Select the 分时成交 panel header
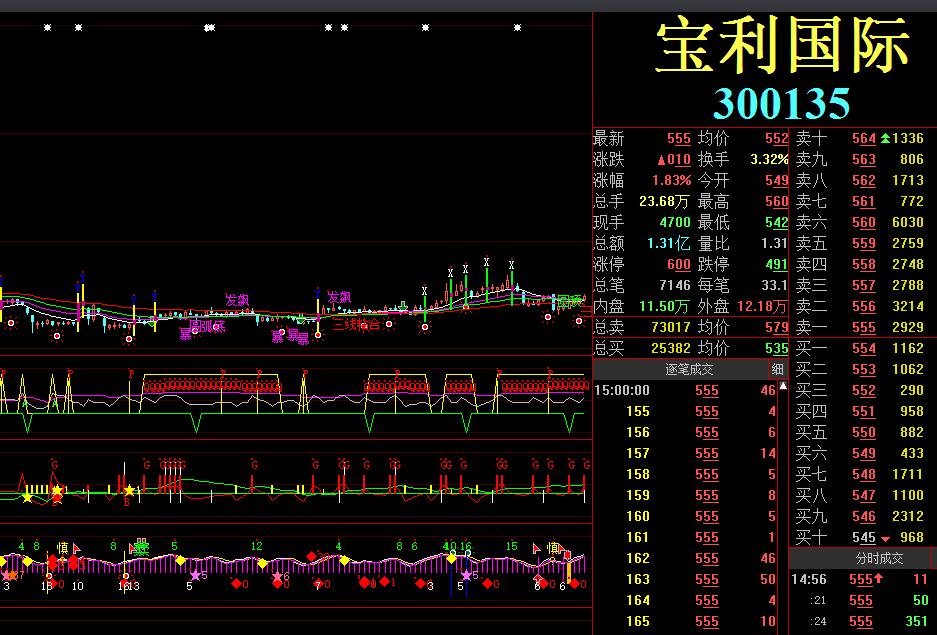 coord(879,559)
